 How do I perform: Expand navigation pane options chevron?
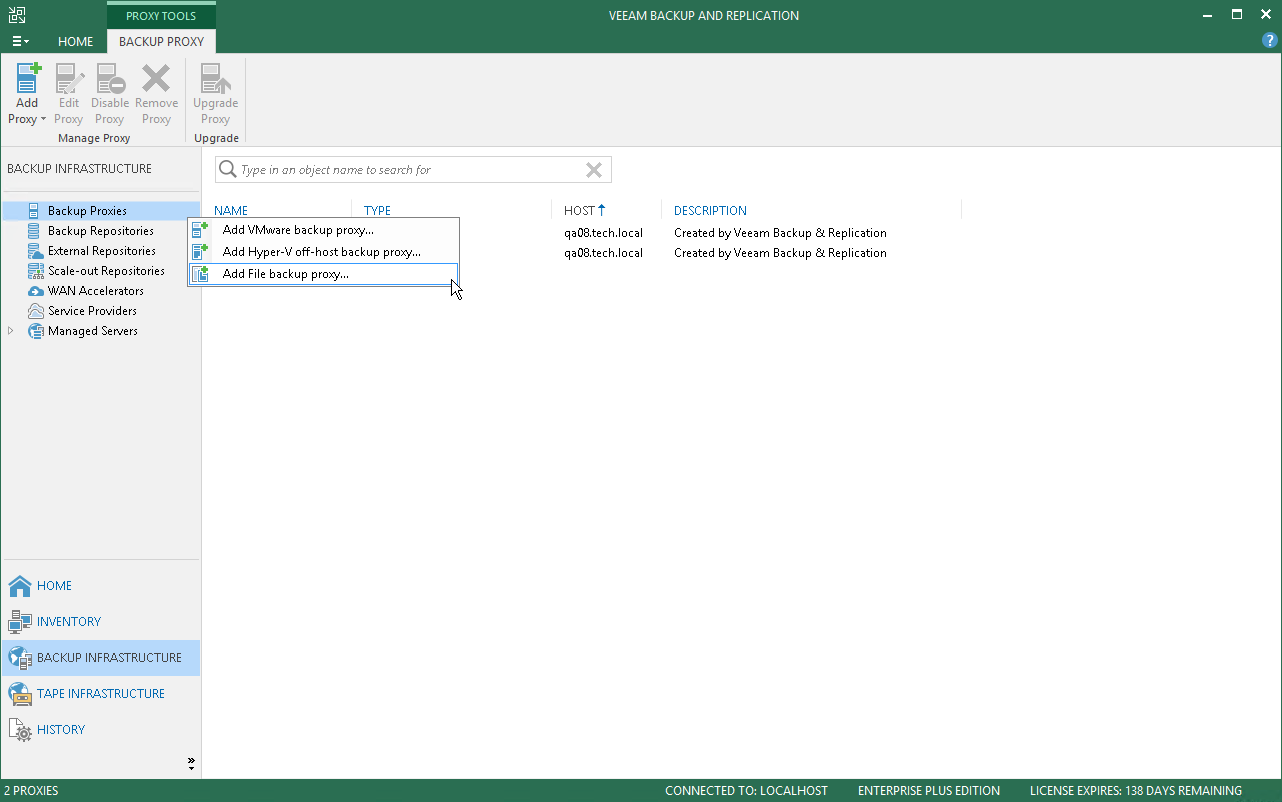[191, 764]
